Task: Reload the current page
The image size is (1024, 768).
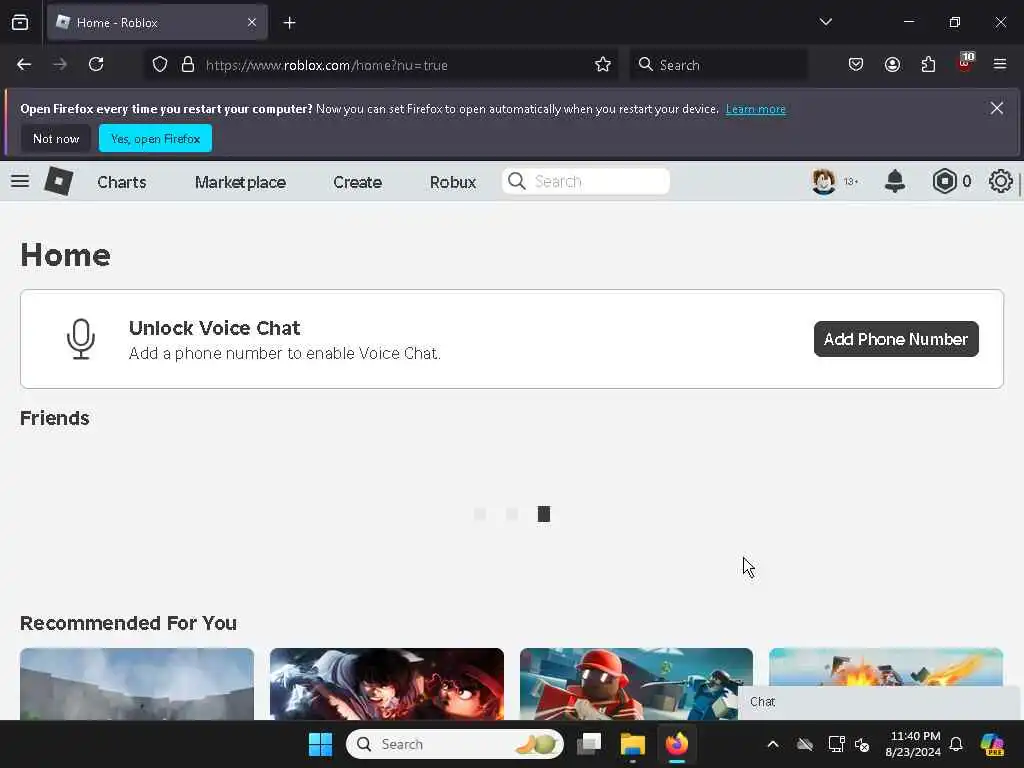Action: 96,64
